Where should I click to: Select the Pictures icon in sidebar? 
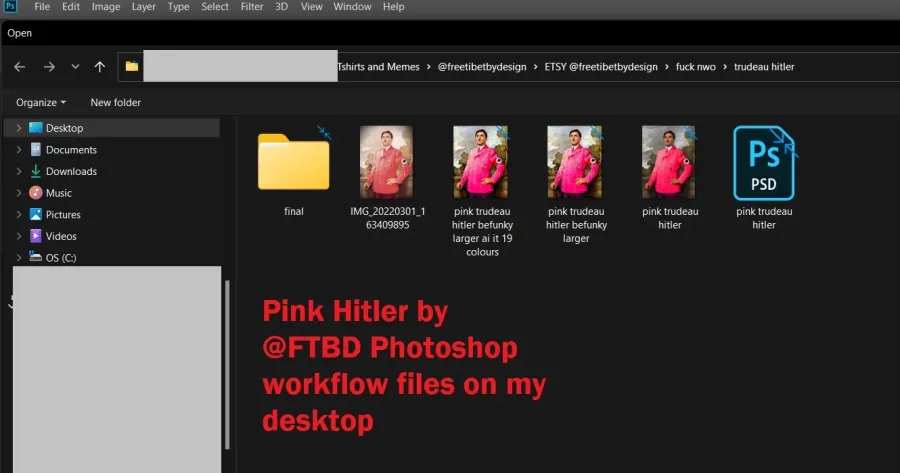click(36, 214)
